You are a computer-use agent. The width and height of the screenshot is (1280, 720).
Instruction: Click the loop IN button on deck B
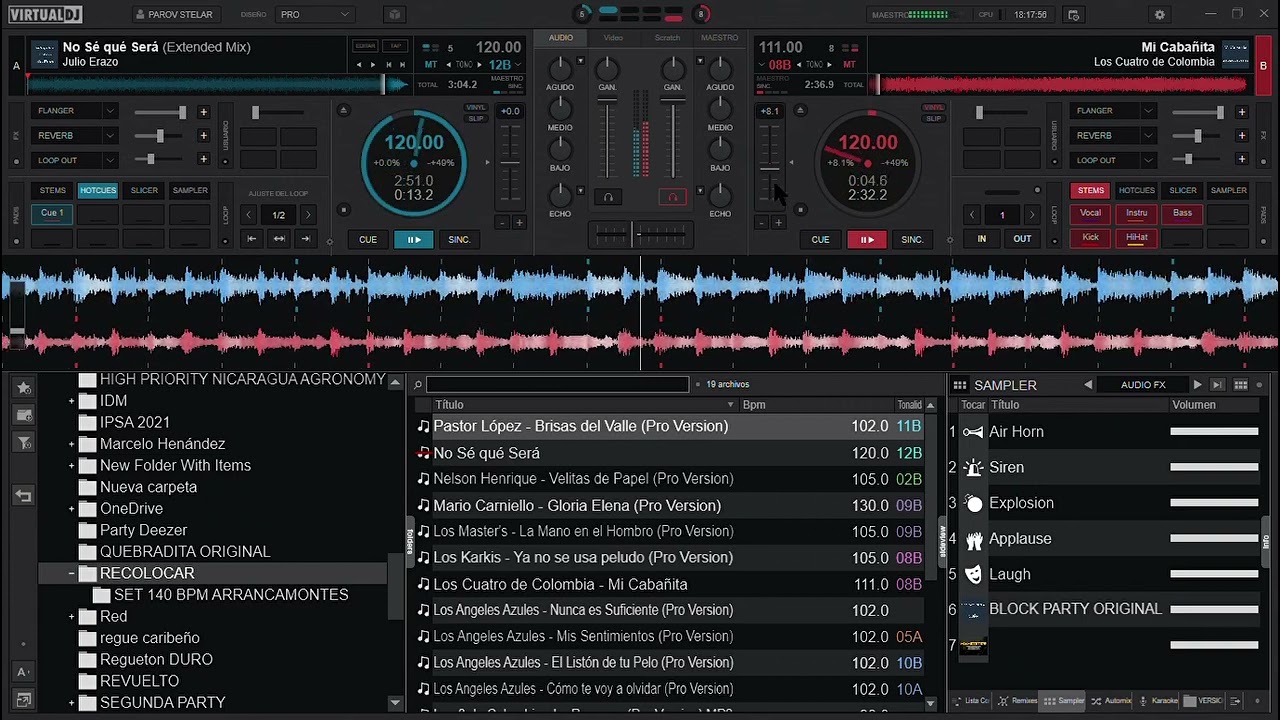pos(982,239)
